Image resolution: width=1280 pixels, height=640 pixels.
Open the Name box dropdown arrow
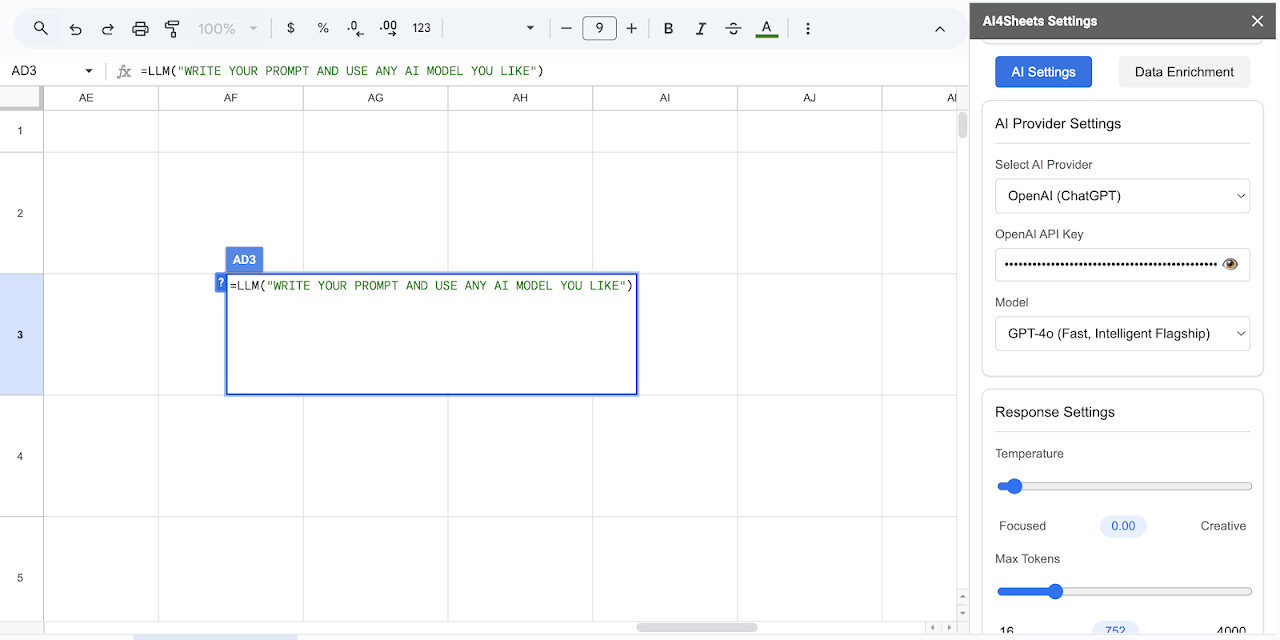point(89,71)
